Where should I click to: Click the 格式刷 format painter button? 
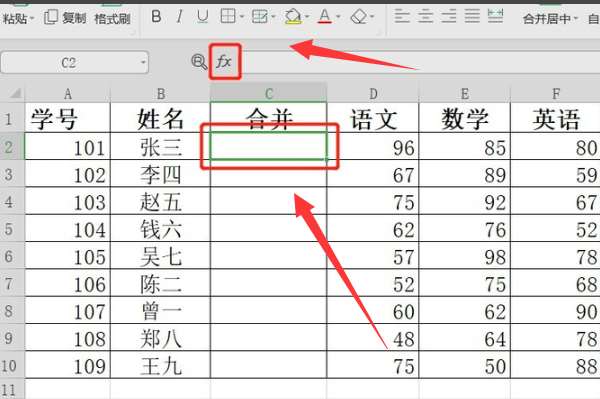112,18
